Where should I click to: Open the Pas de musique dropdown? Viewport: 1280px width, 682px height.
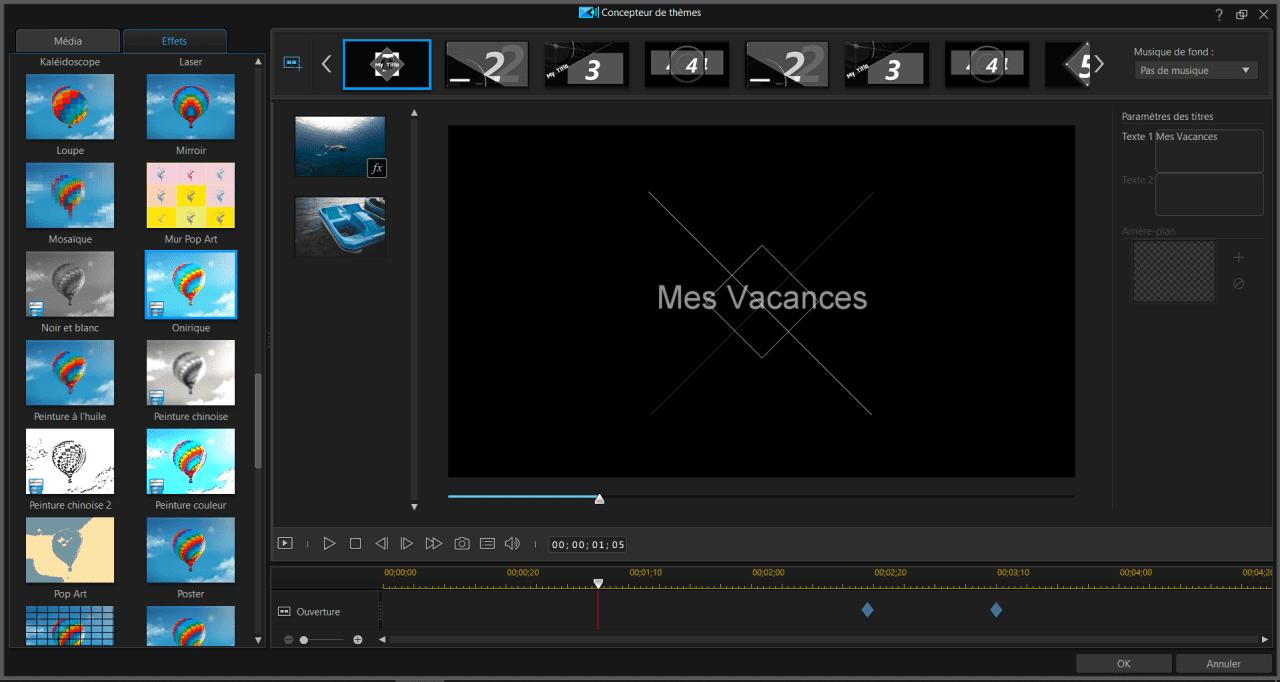(1196, 70)
